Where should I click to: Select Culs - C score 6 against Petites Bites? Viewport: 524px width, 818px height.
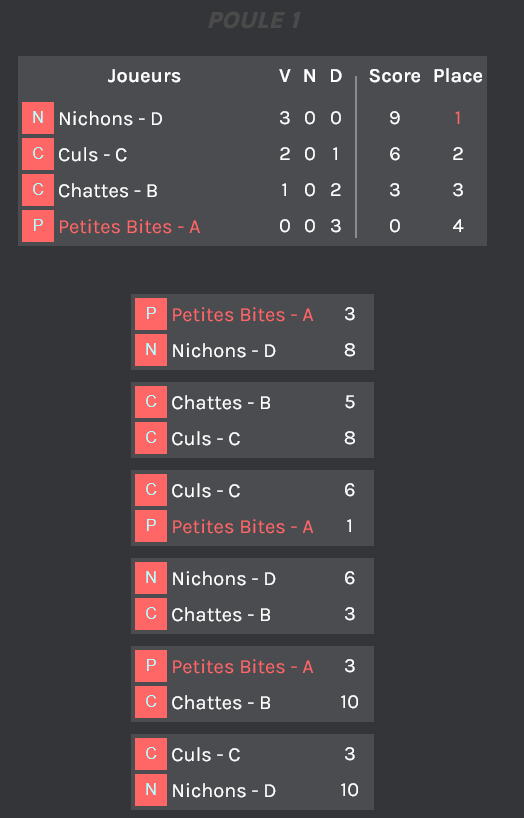[x=349, y=490]
